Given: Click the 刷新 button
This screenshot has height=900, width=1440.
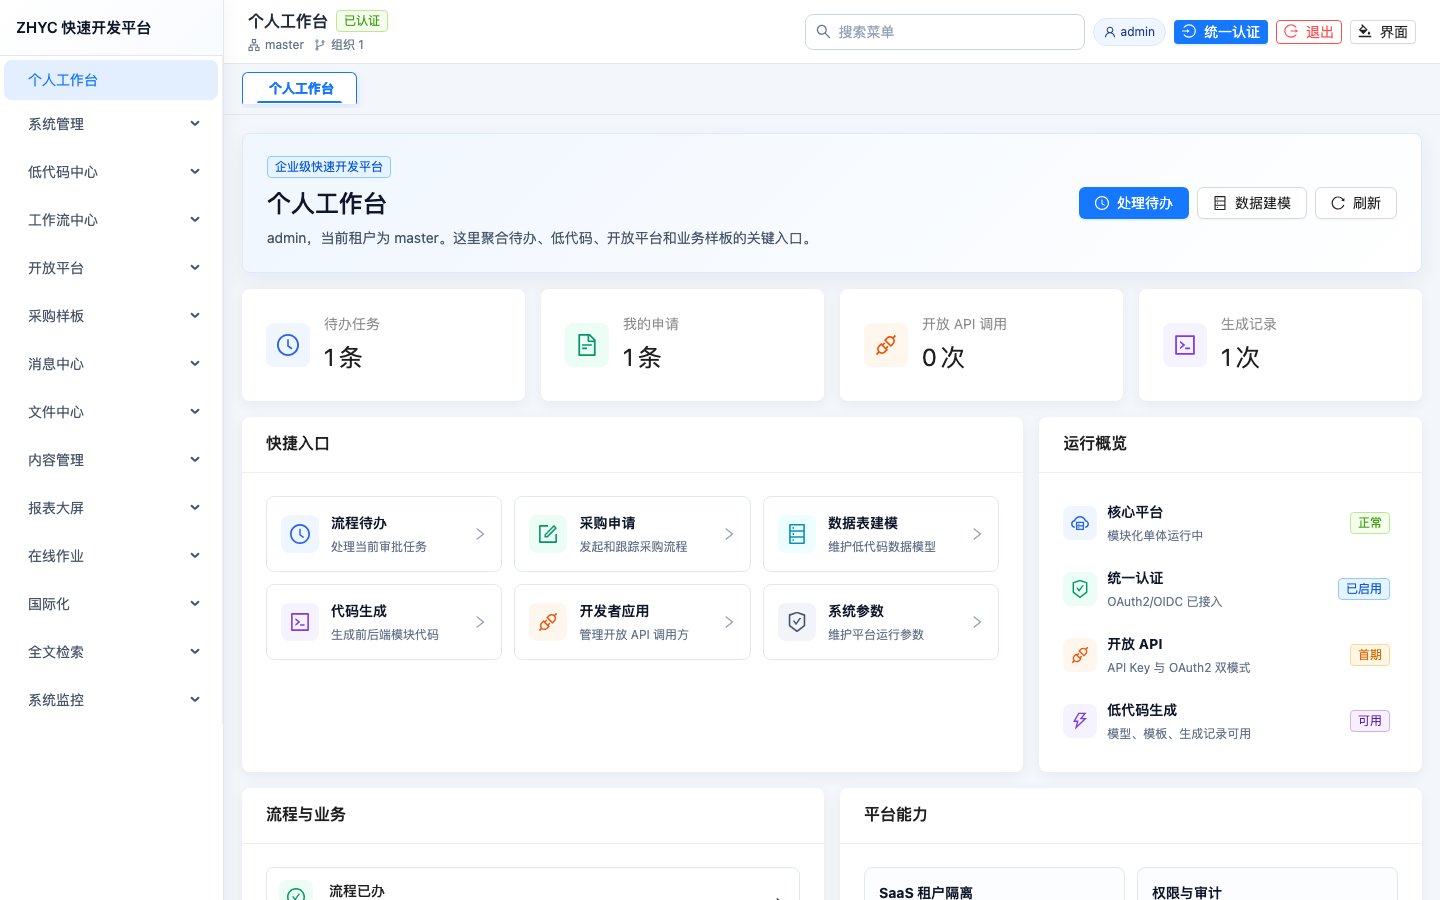Looking at the screenshot, I should pos(1356,203).
